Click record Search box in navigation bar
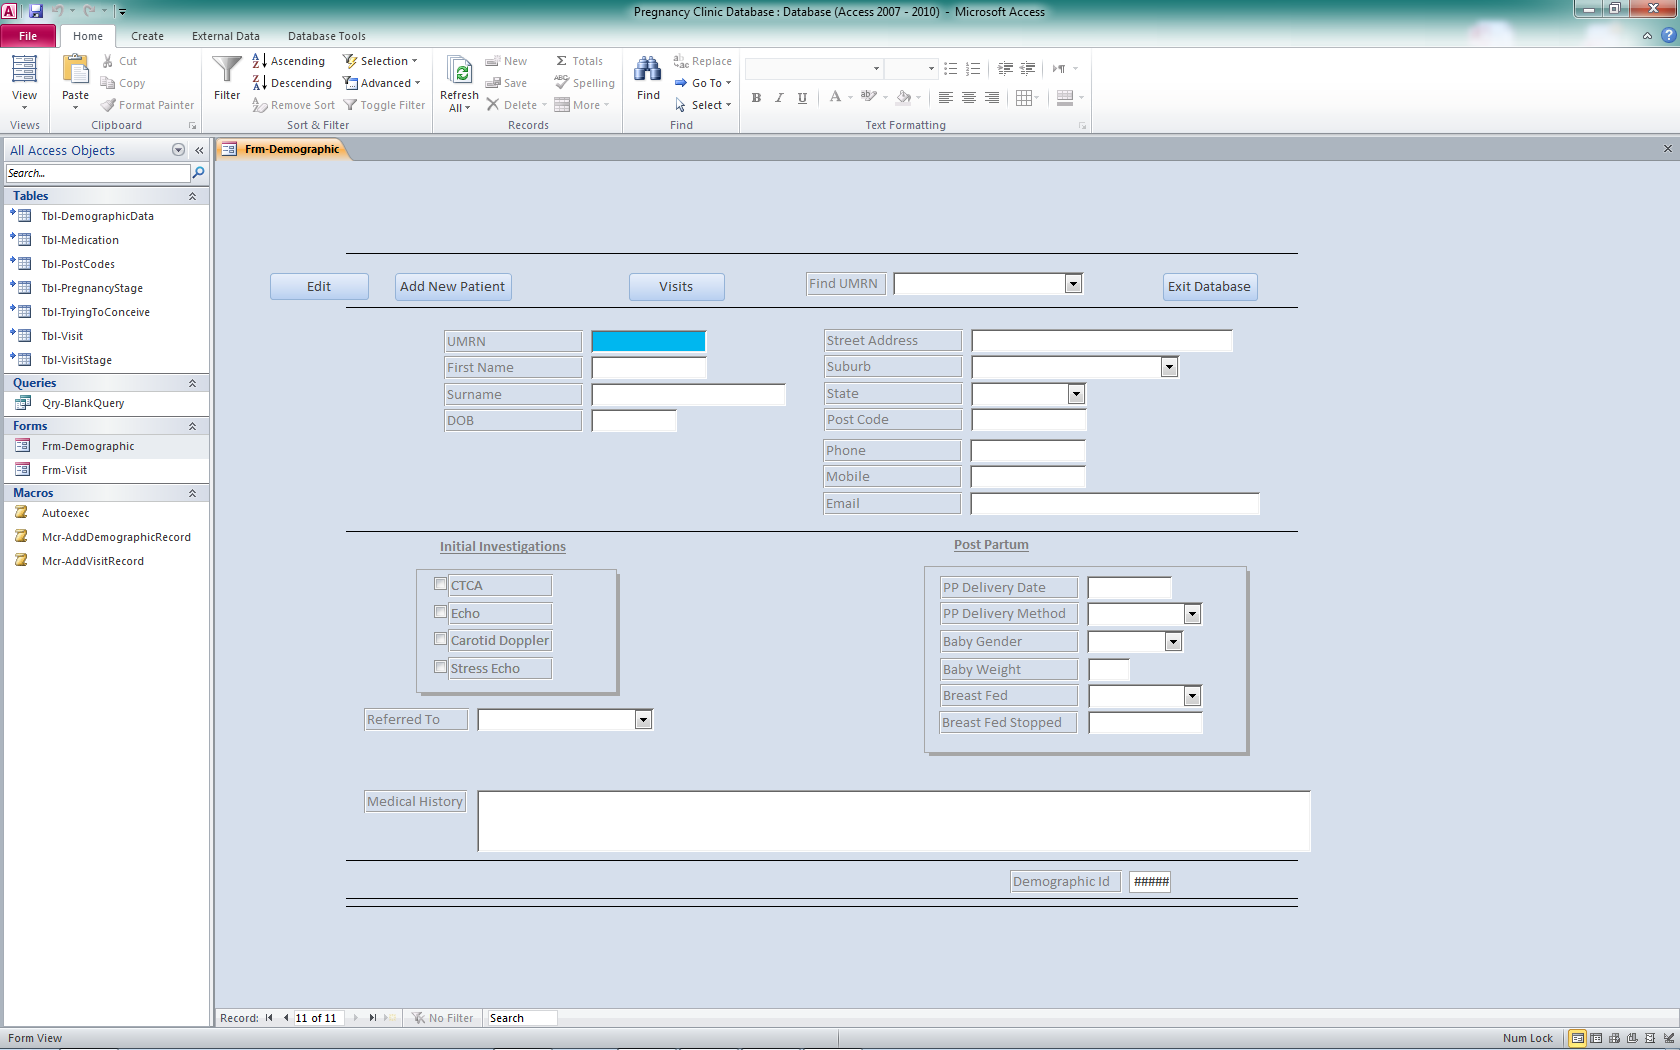Viewport: 1680px width, 1050px height. pos(521,1018)
